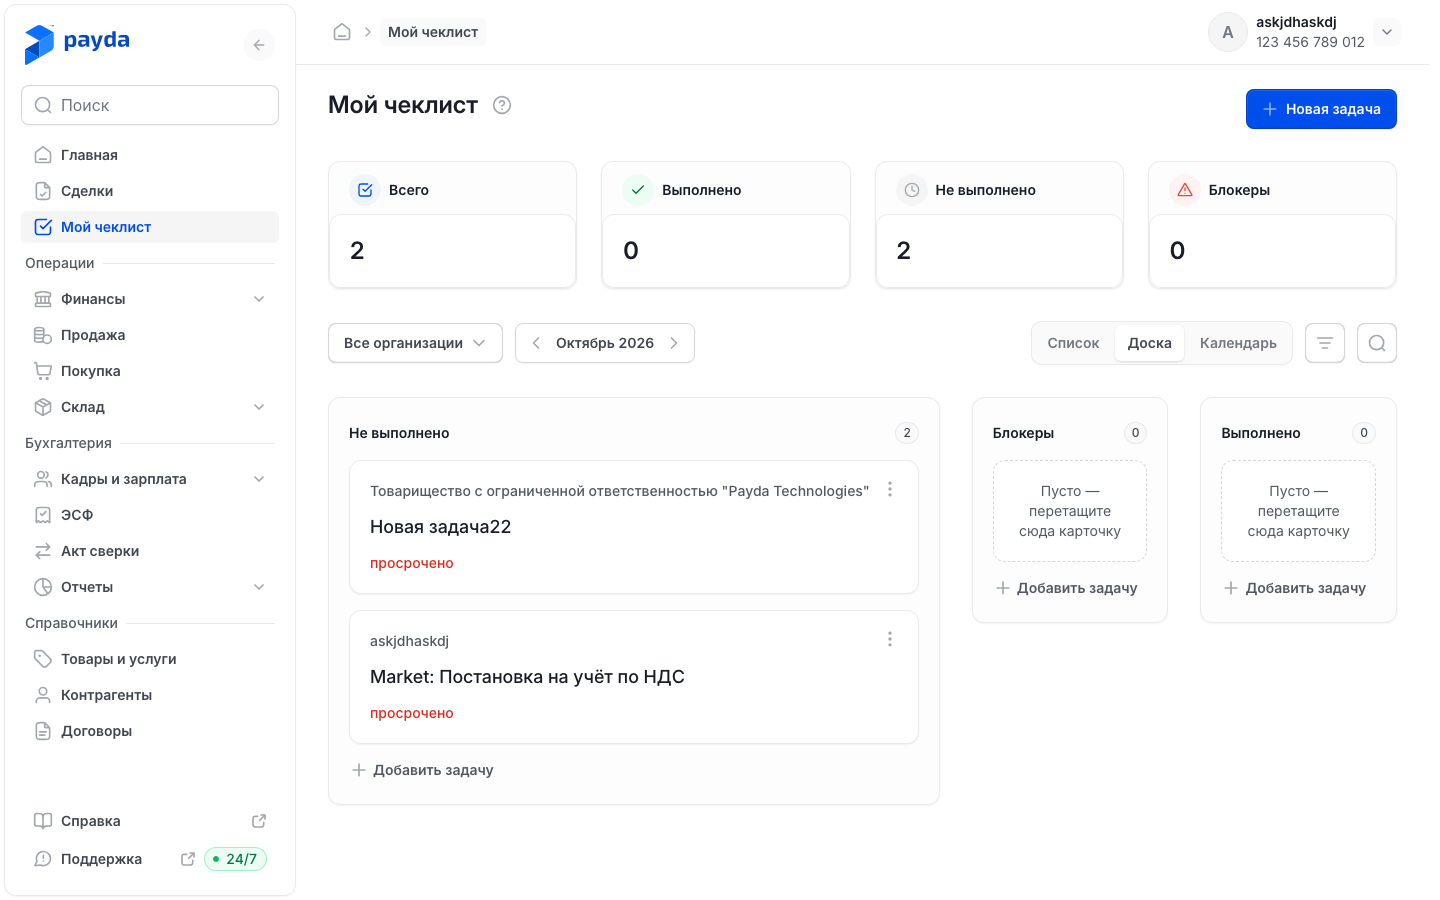Open Товары и услуги in the sidebar
Screen dimensions: 1440x900
(x=150, y=659)
